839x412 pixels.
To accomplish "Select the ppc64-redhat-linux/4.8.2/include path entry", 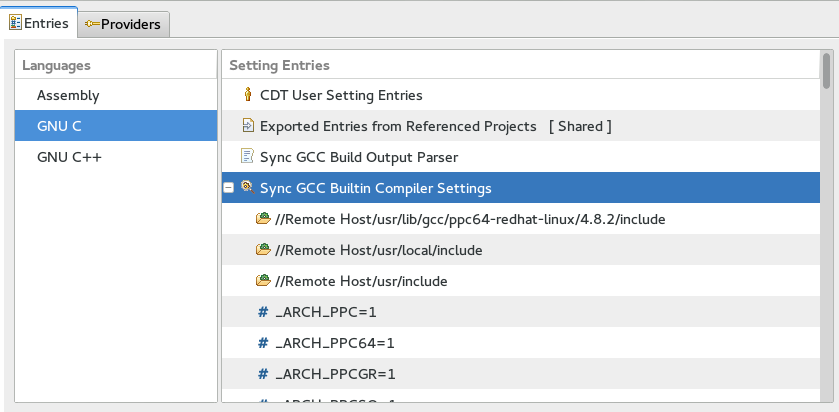I will (x=521, y=219).
